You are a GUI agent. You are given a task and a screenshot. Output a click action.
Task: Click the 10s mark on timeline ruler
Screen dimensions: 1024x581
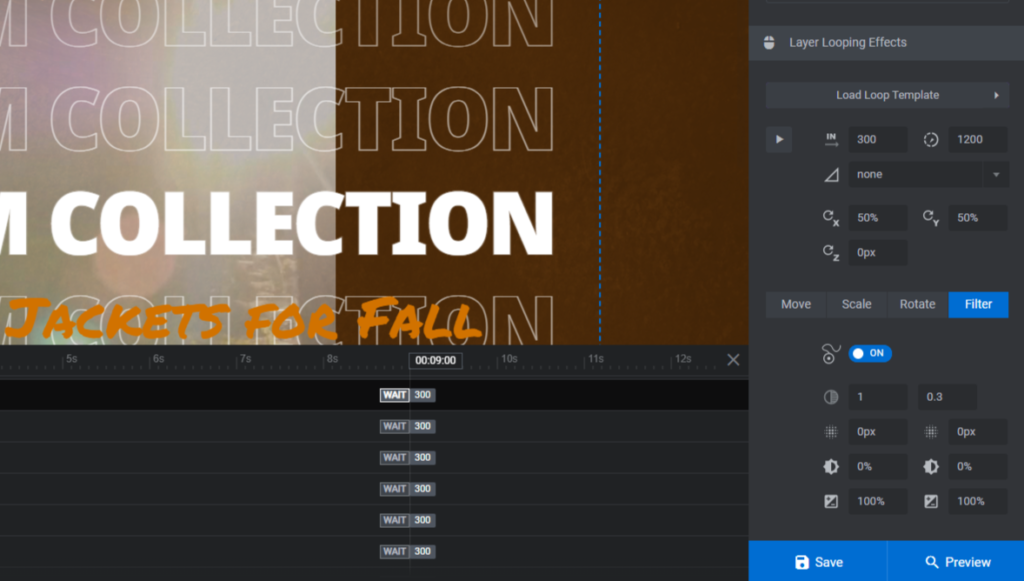(509, 359)
